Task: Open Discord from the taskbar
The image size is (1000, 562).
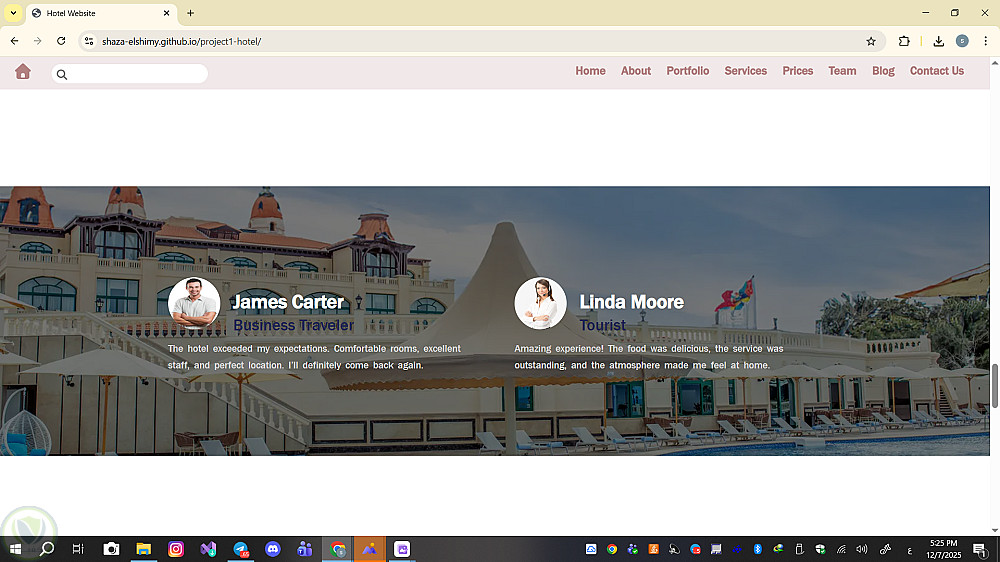Action: pos(273,549)
